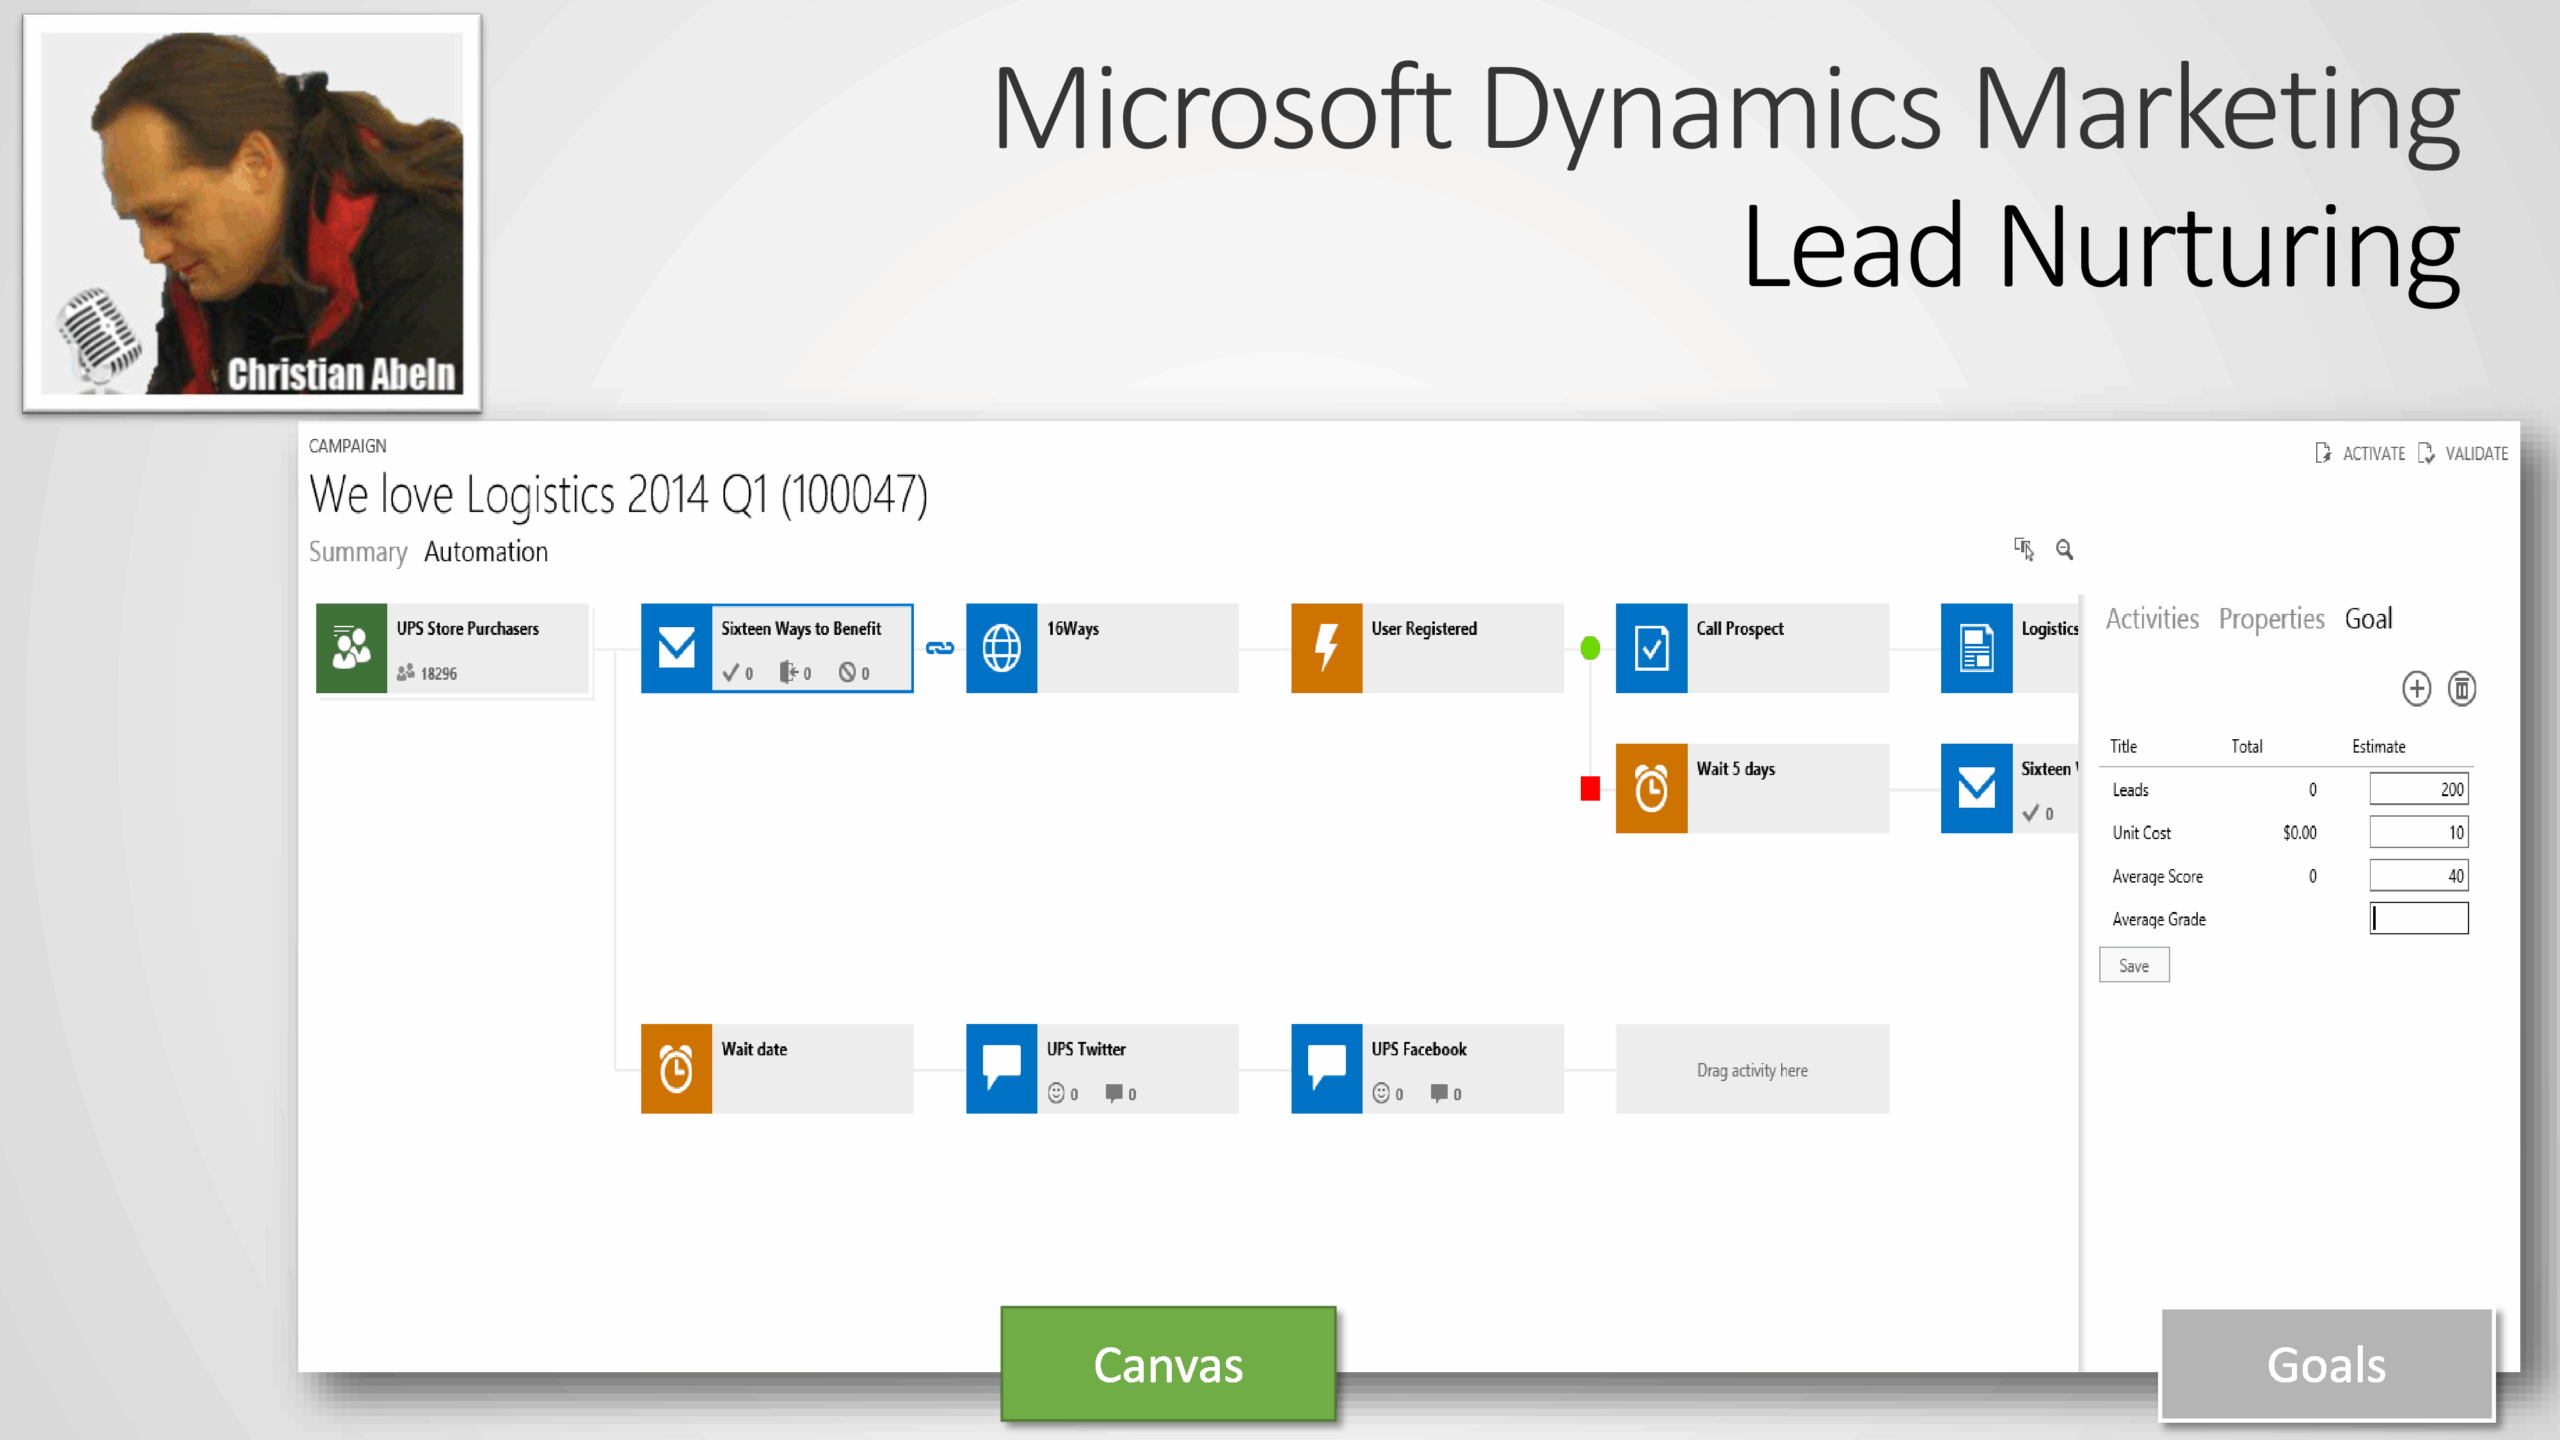The height and width of the screenshot is (1440, 2560).
Task: Click the Christian Abeln presenter photo
Action: (252, 213)
